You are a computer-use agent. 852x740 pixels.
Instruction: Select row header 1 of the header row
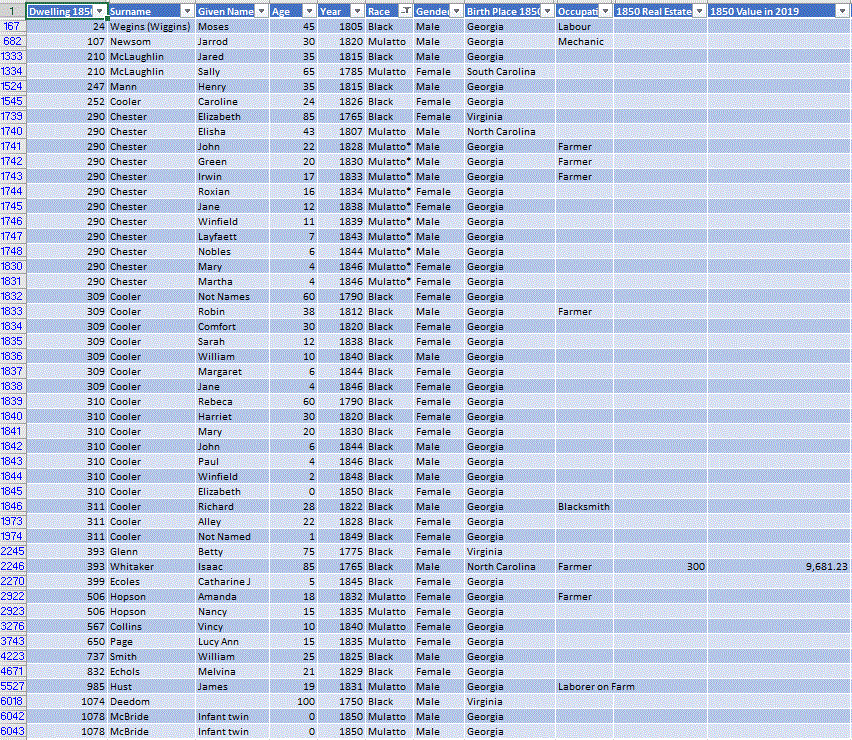[x=12, y=11]
